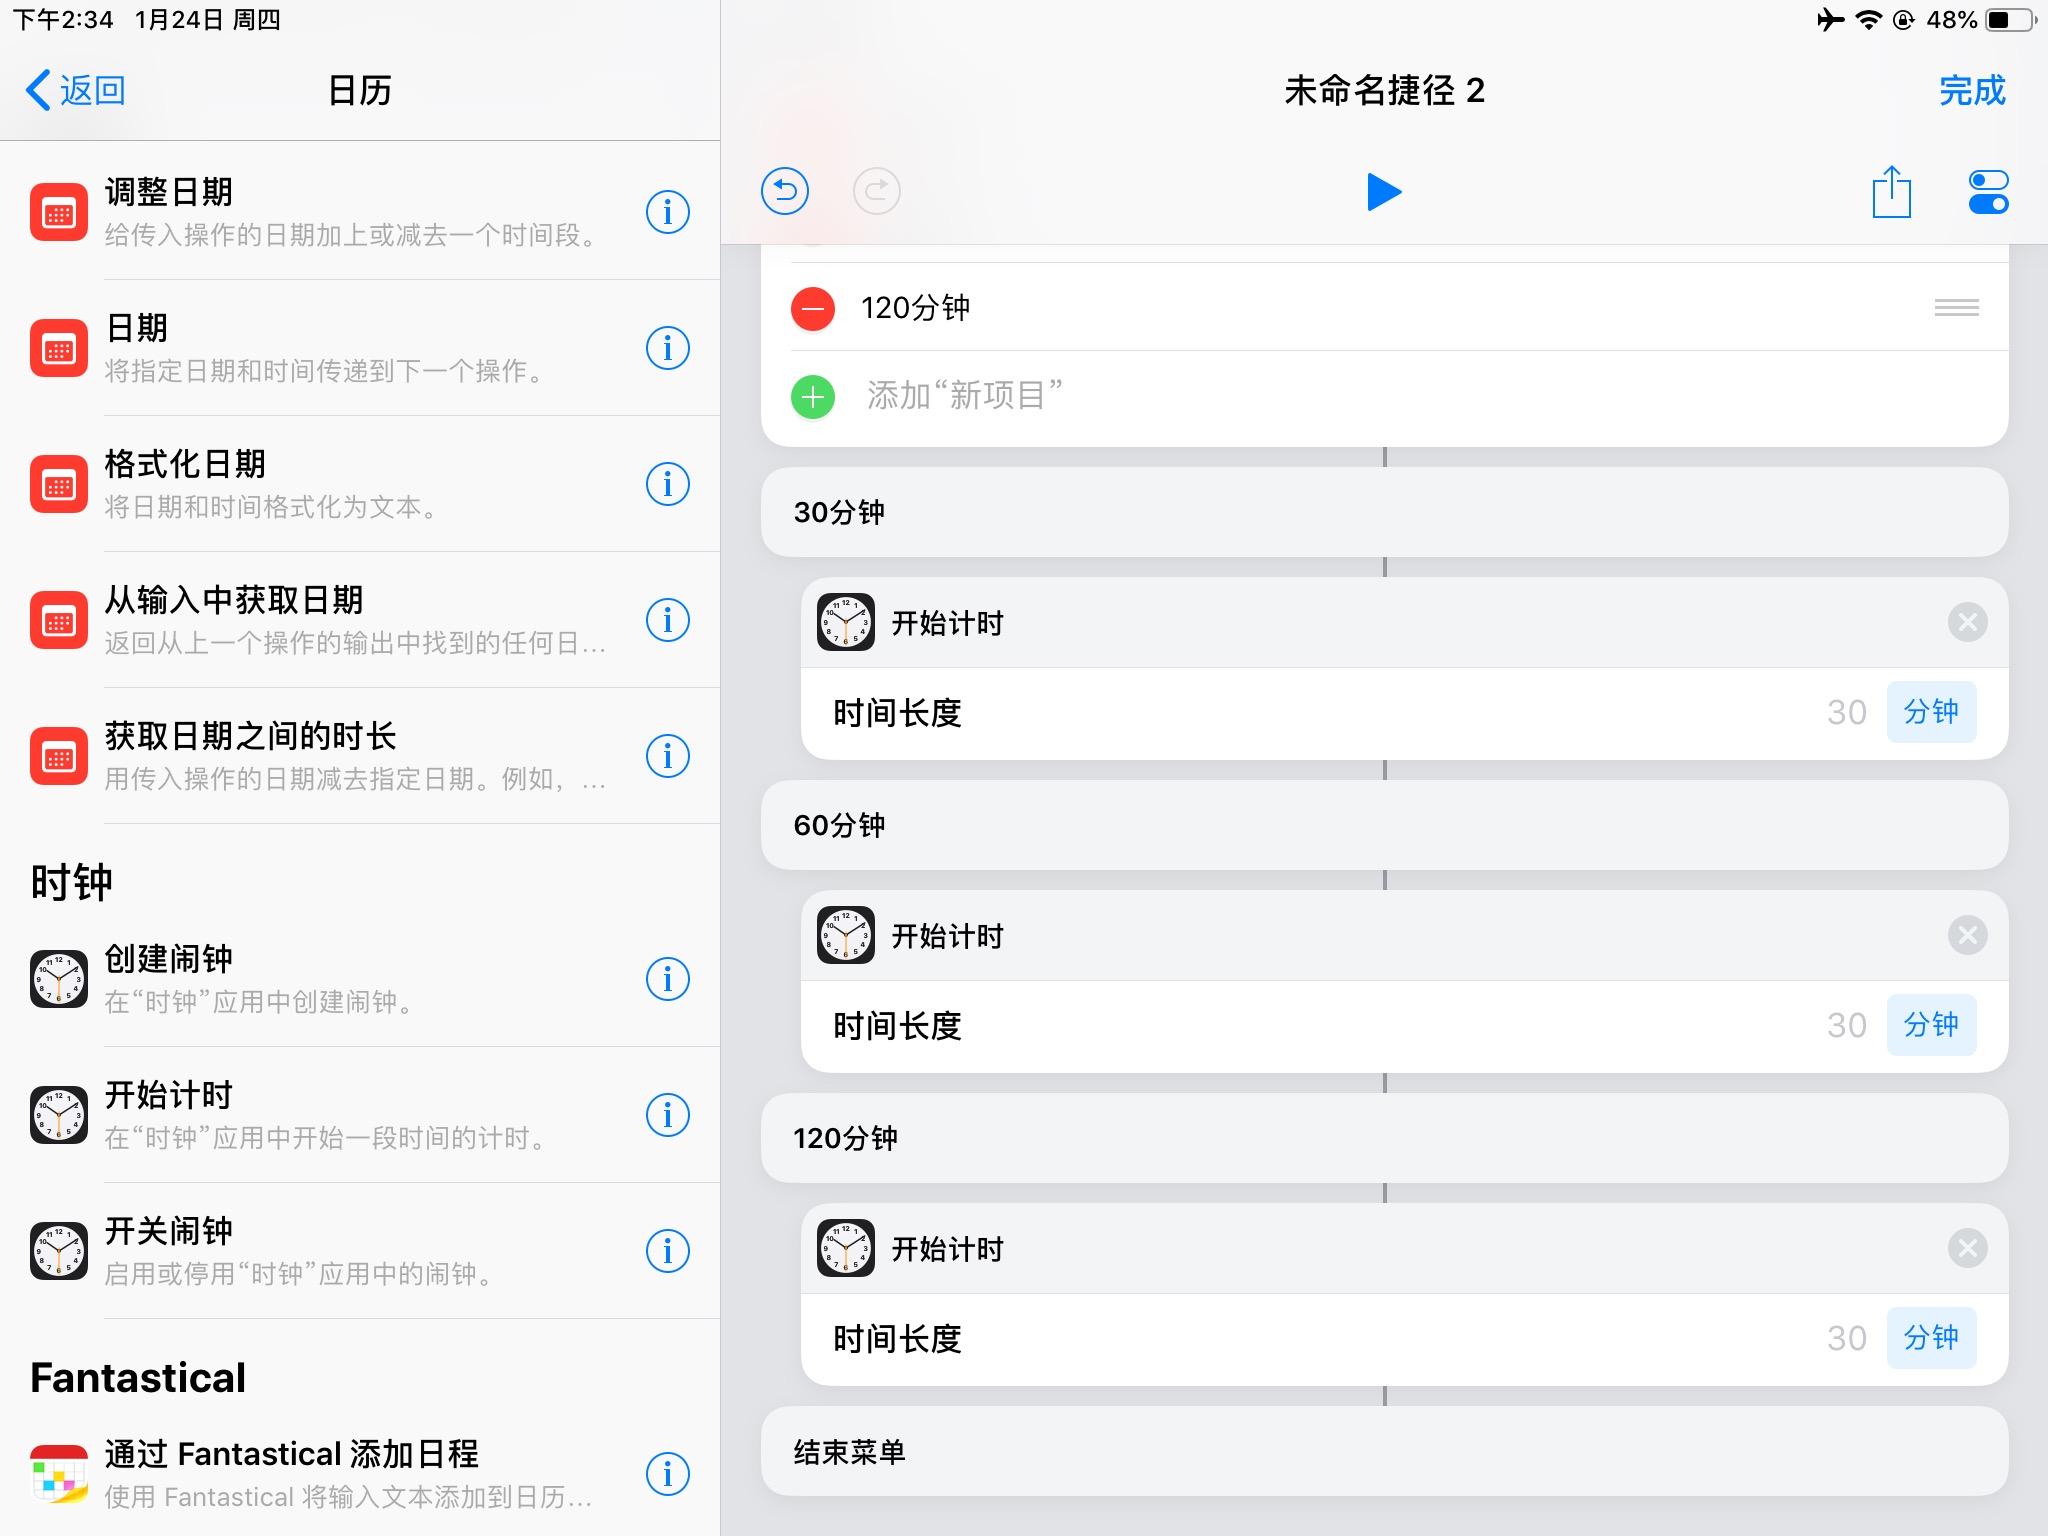Show info for 创建闹钟 action

(667, 979)
